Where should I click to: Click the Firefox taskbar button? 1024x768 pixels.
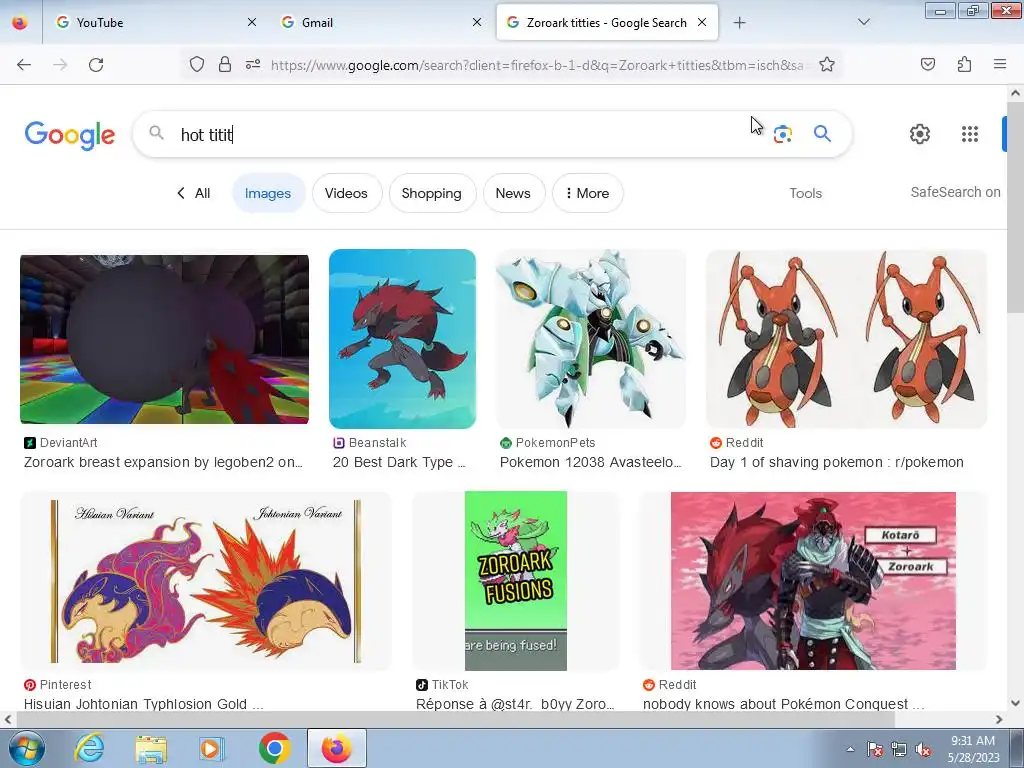point(336,748)
